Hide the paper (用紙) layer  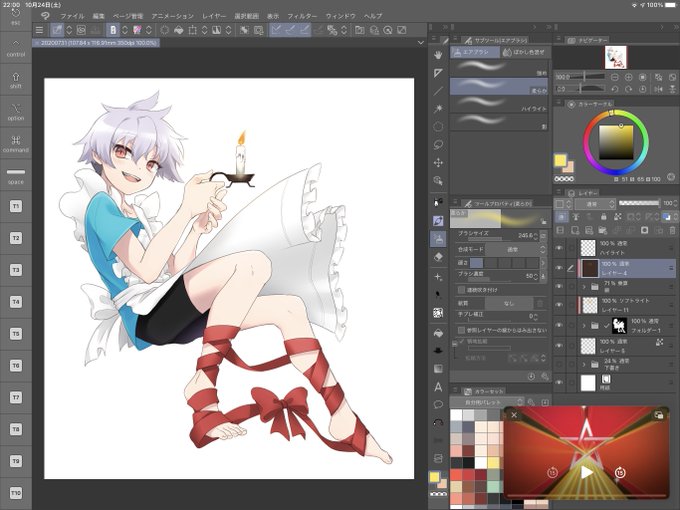559,382
